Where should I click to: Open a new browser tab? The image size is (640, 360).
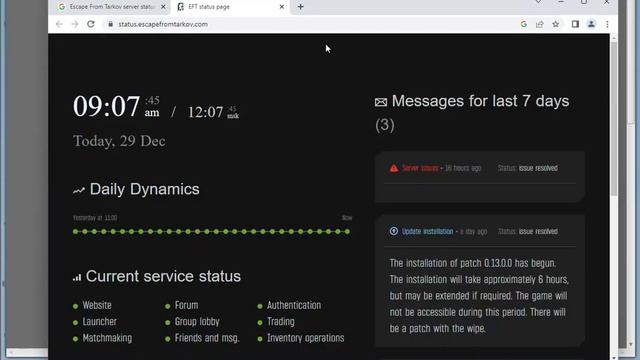coord(300,7)
